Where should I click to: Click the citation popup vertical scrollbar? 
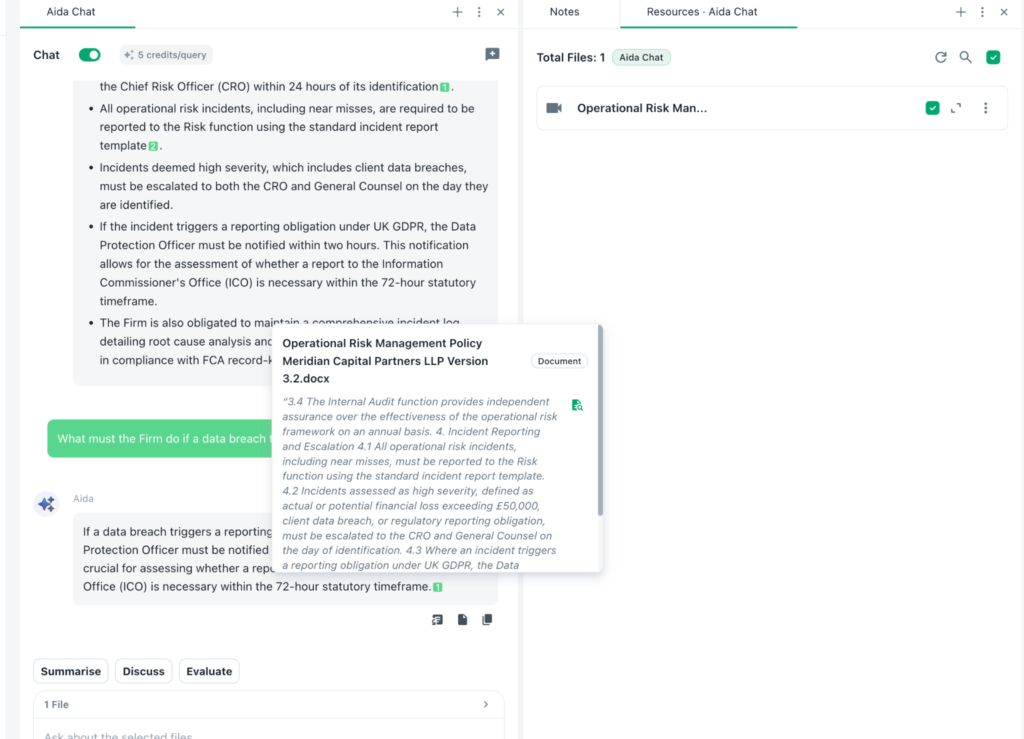click(600, 420)
